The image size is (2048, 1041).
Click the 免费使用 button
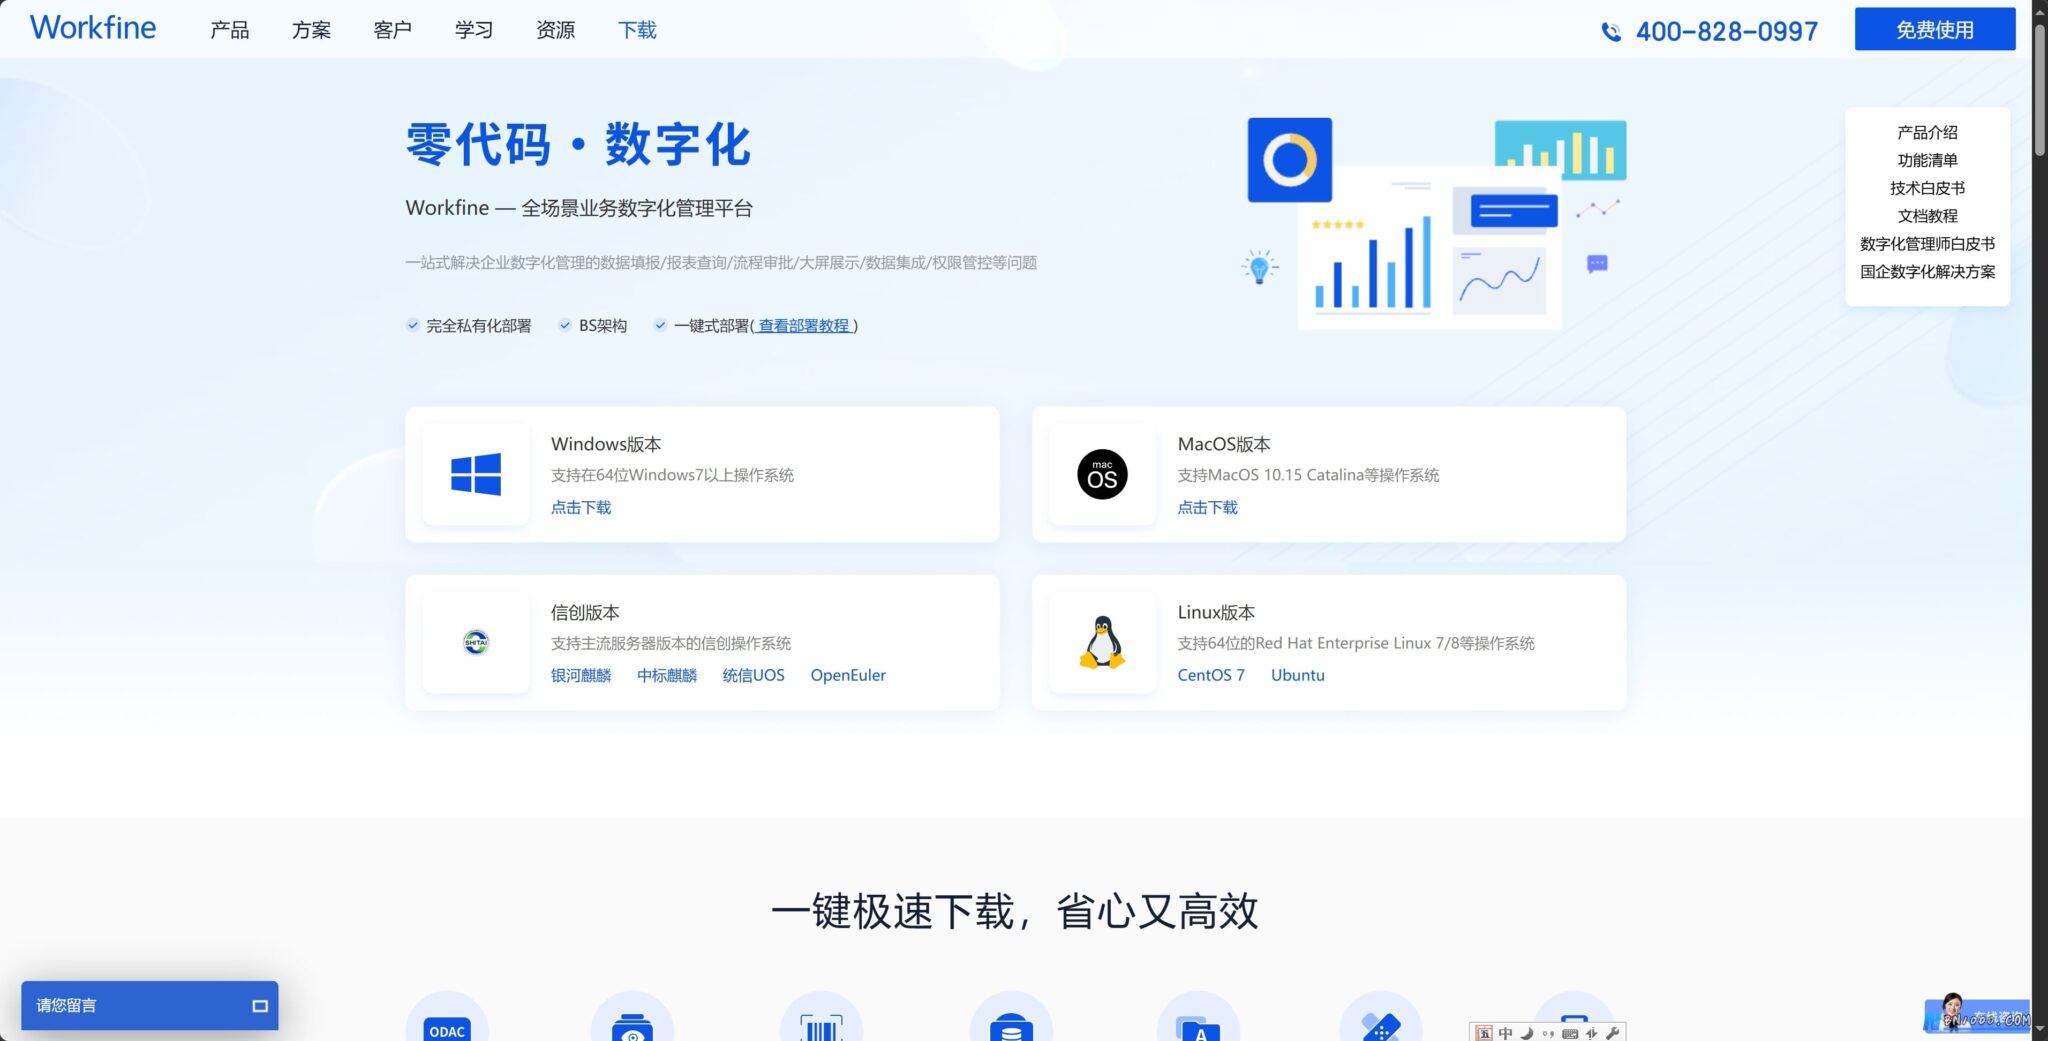(1935, 29)
